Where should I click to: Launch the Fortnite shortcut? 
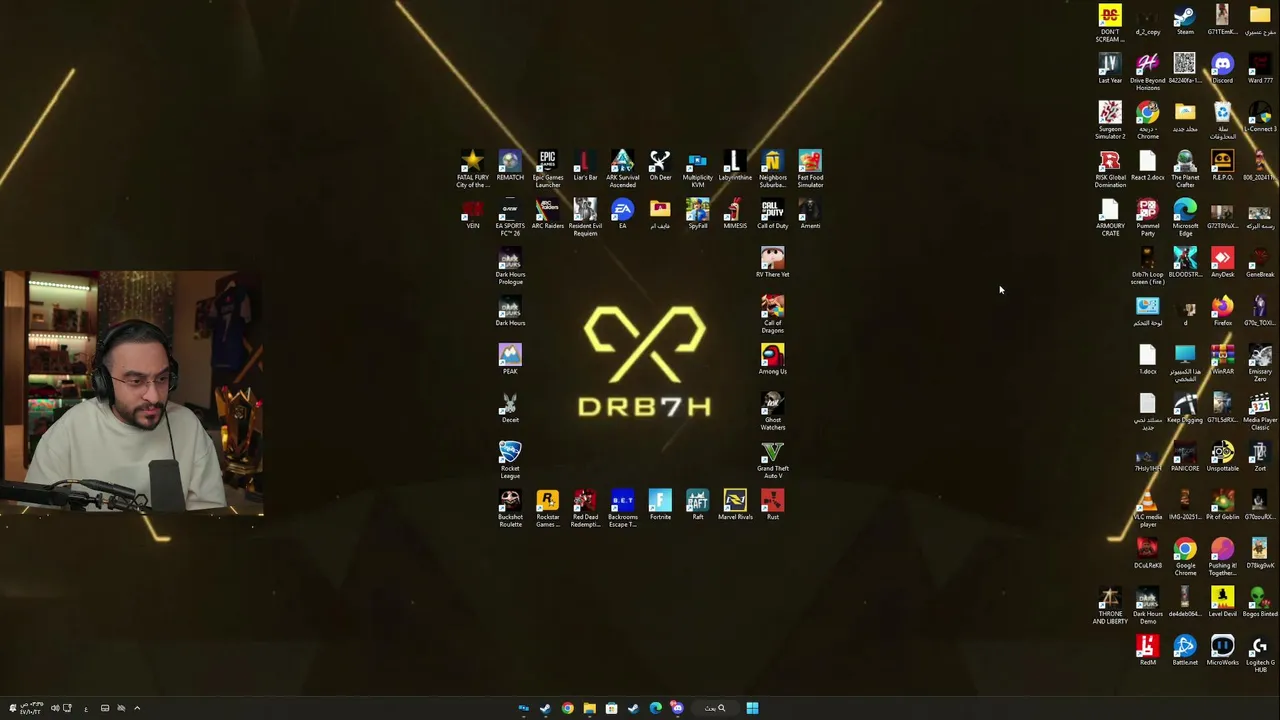(660, 505)
